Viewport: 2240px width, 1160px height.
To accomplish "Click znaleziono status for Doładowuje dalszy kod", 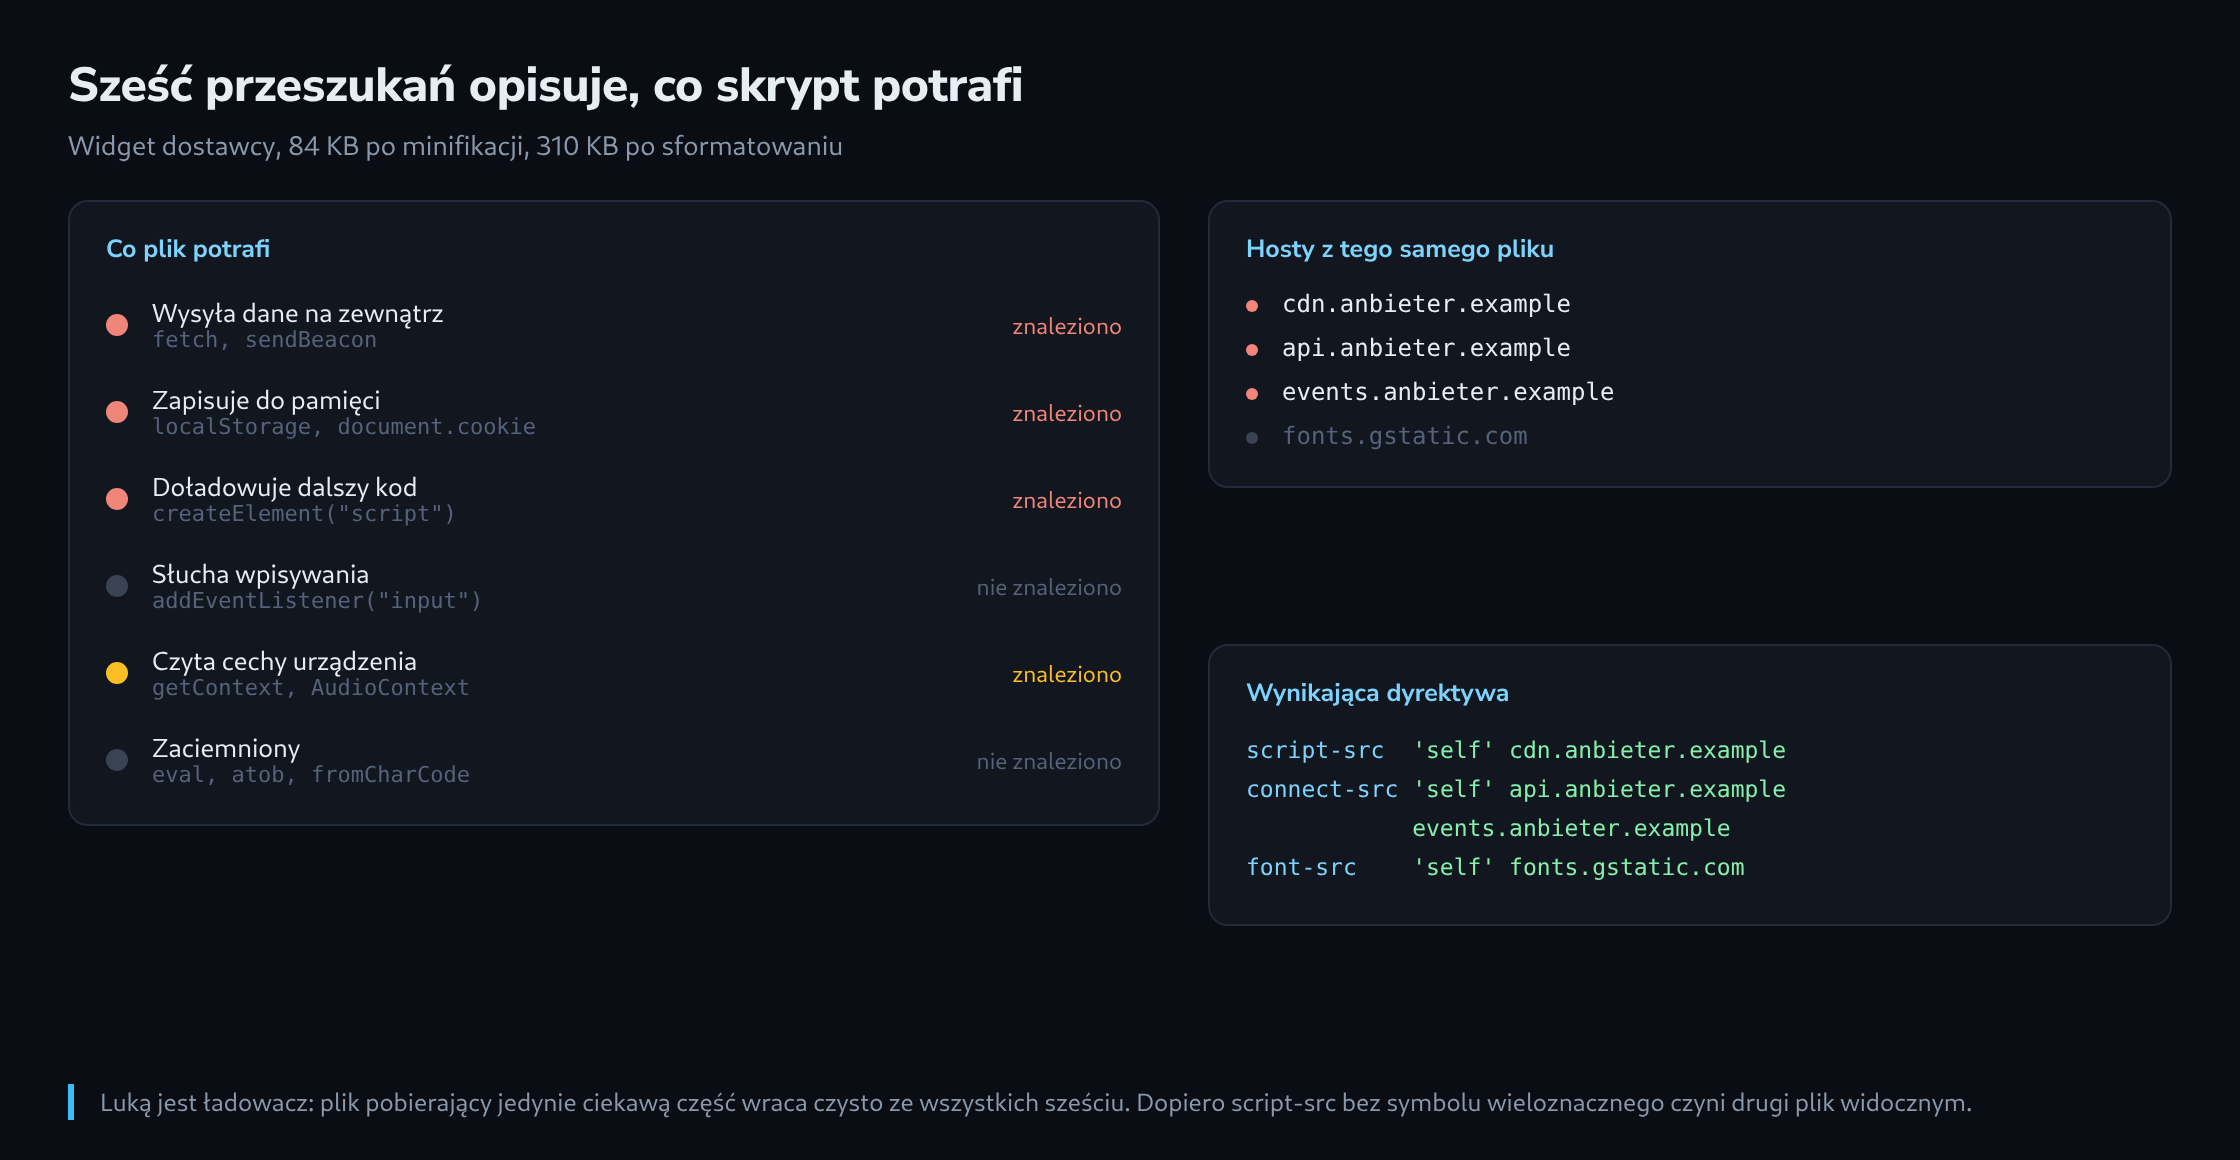I will (x=1066, y=501).
